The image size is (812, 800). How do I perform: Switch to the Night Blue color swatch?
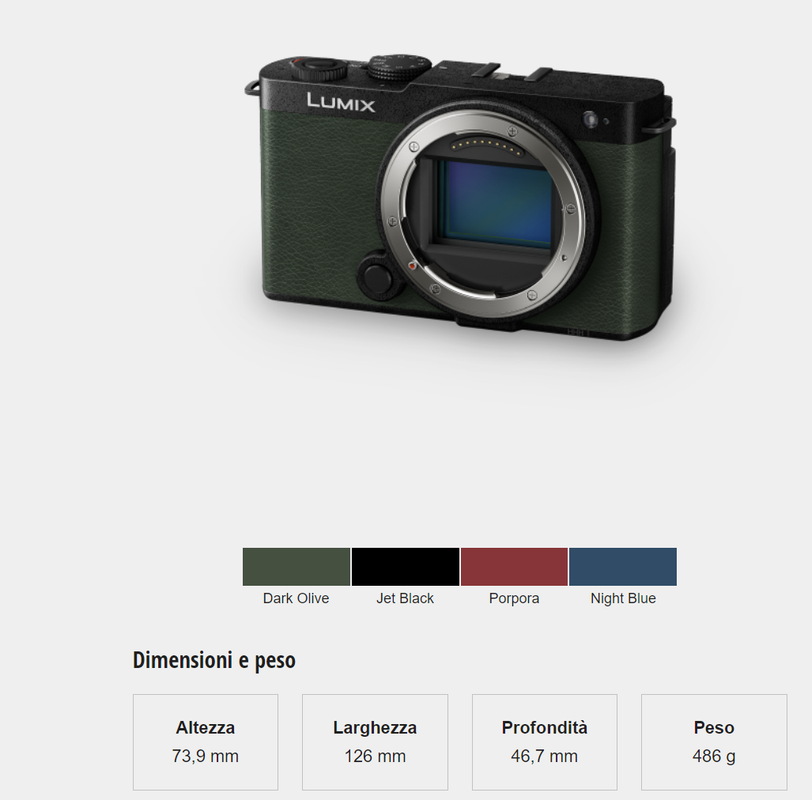[x=622, y=566]
